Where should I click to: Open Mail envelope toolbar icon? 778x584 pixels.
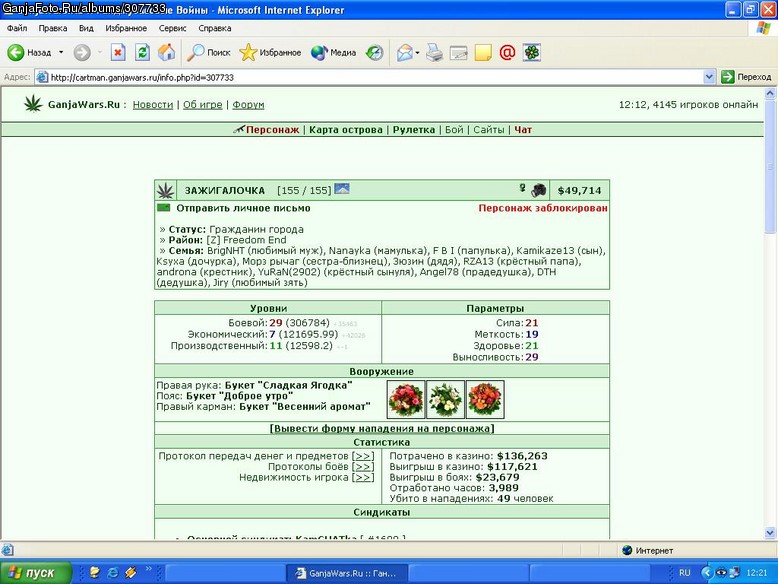[404, 52]
